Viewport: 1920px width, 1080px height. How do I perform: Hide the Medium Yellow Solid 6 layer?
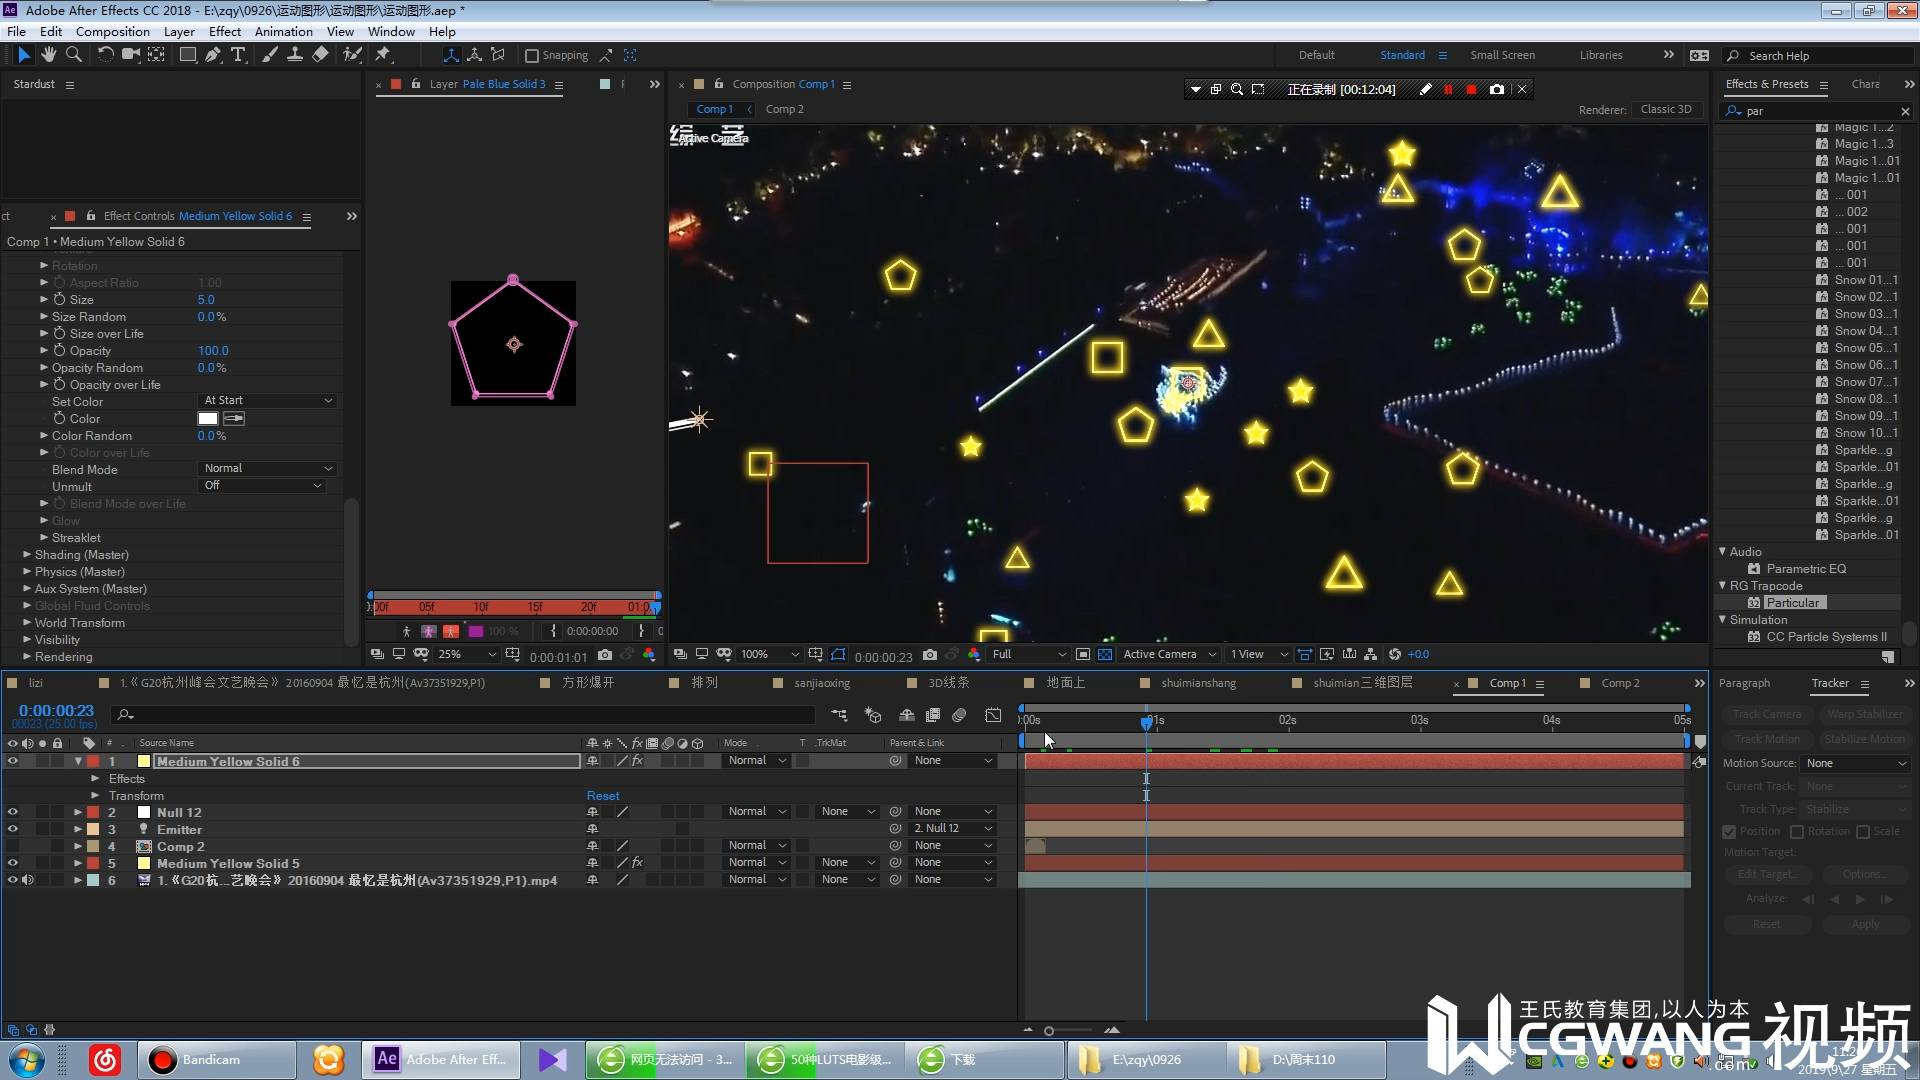[13, 762]
